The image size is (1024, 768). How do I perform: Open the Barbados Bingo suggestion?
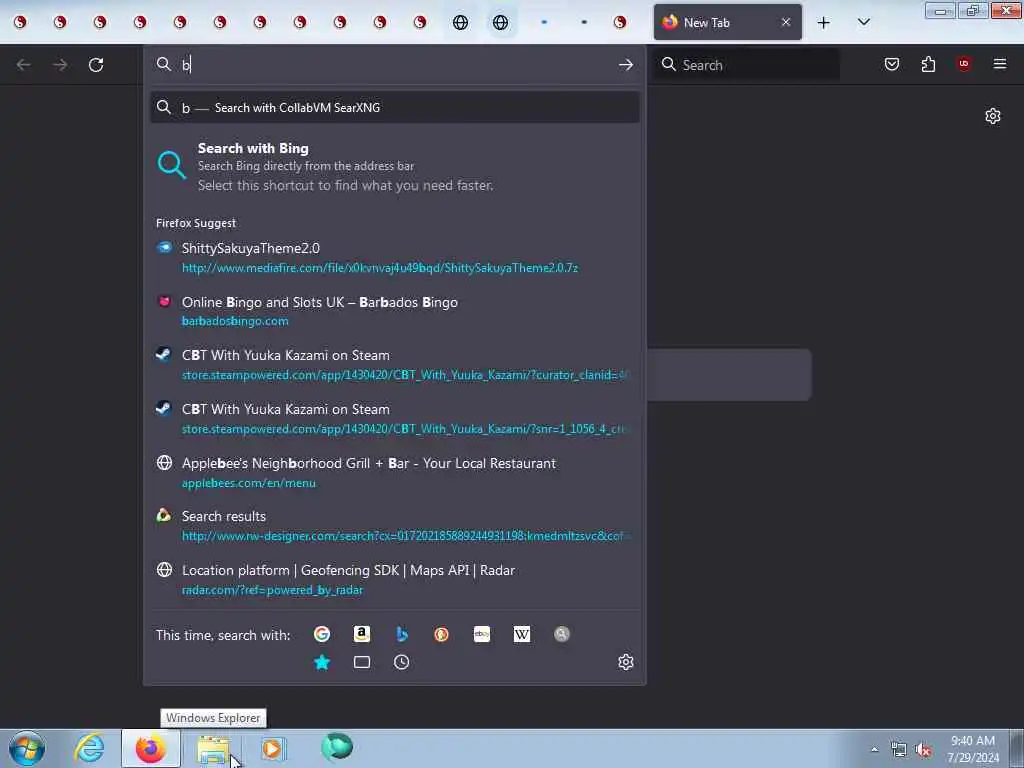click(394, 311)
